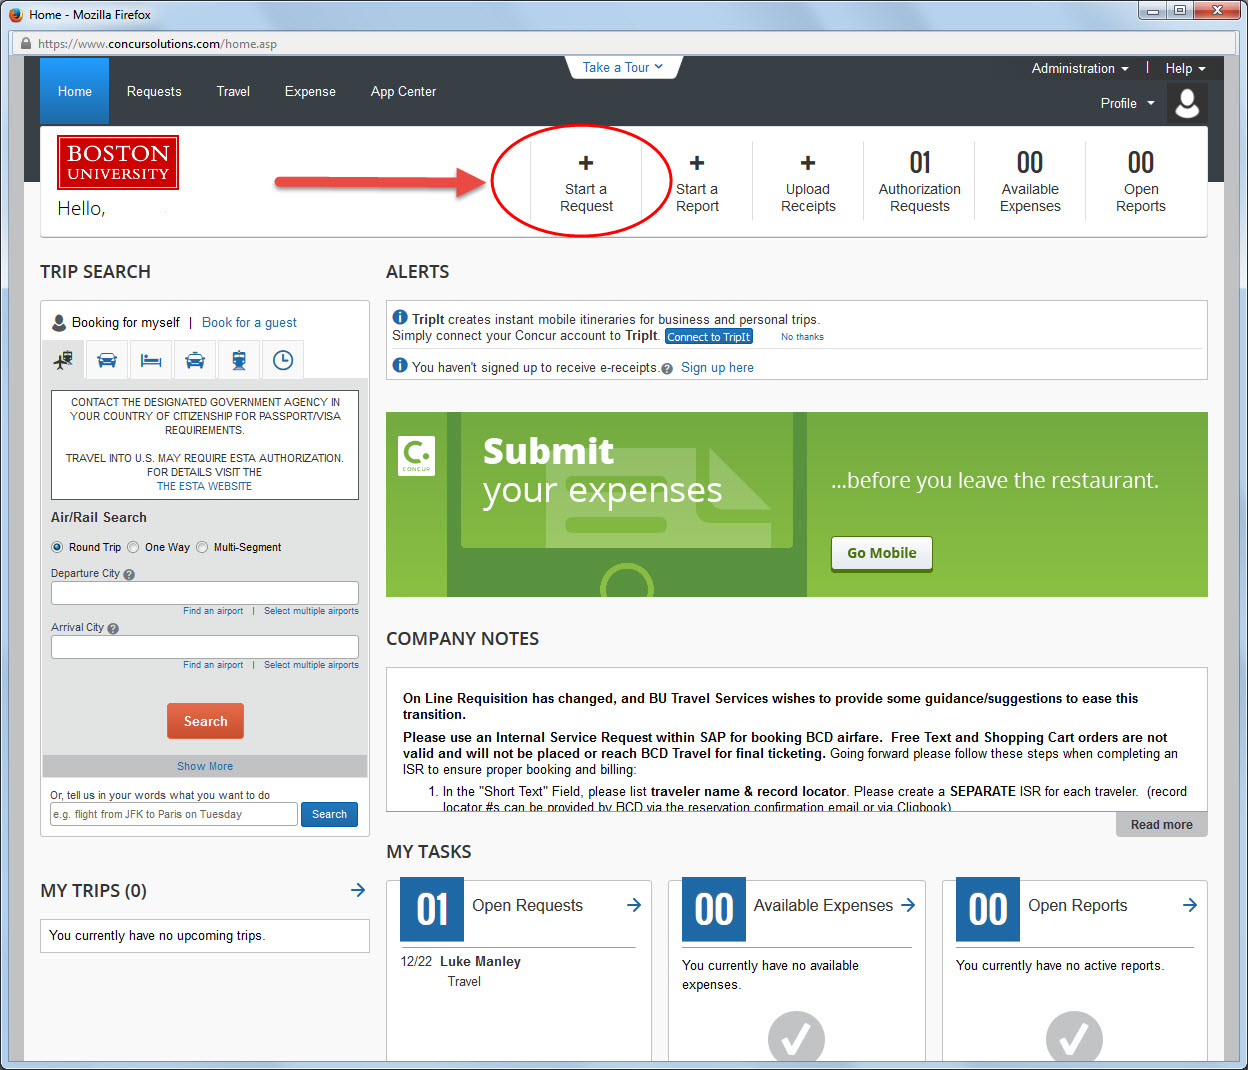The height and width of the screenshot is (1070, 1248).
Task: Open the Administration dropdown menu
Action: (1080, 68)
